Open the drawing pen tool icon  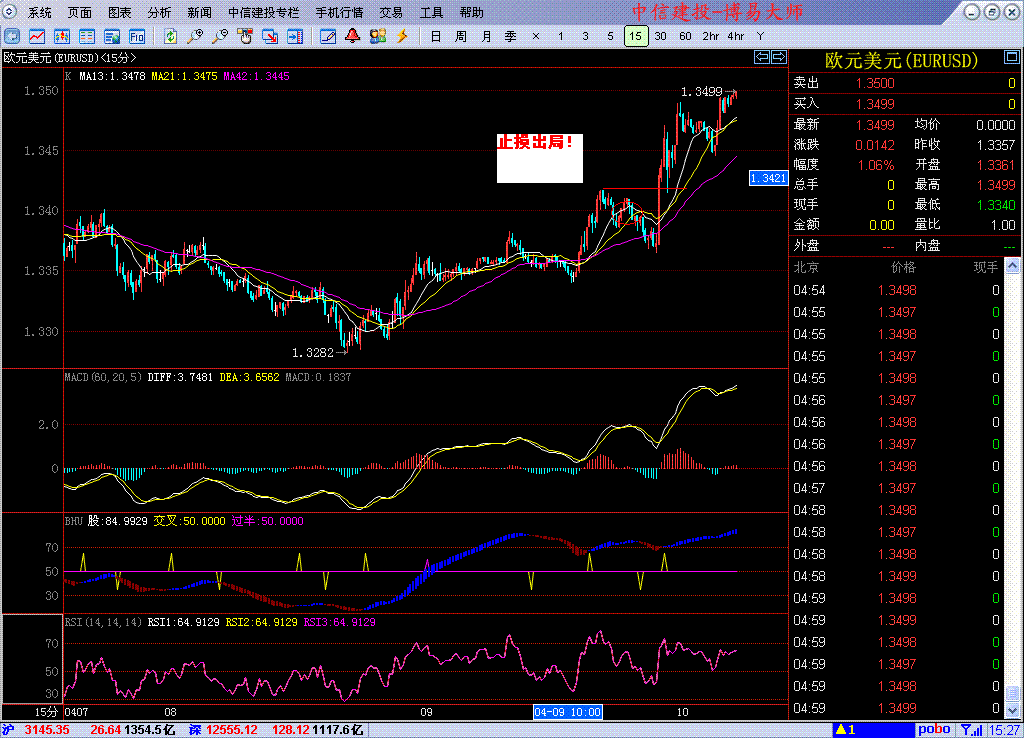point(328,37)
